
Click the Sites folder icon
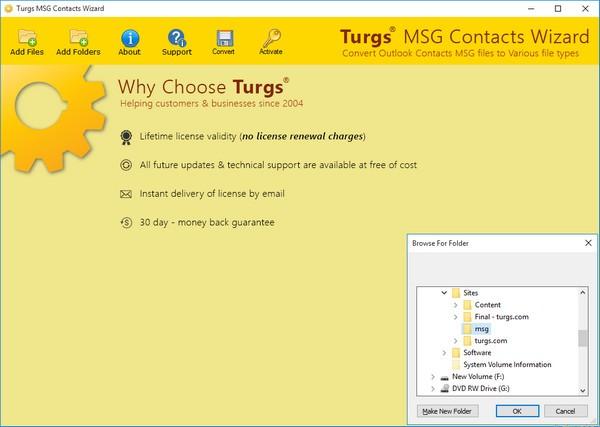(x=455, y=293)
